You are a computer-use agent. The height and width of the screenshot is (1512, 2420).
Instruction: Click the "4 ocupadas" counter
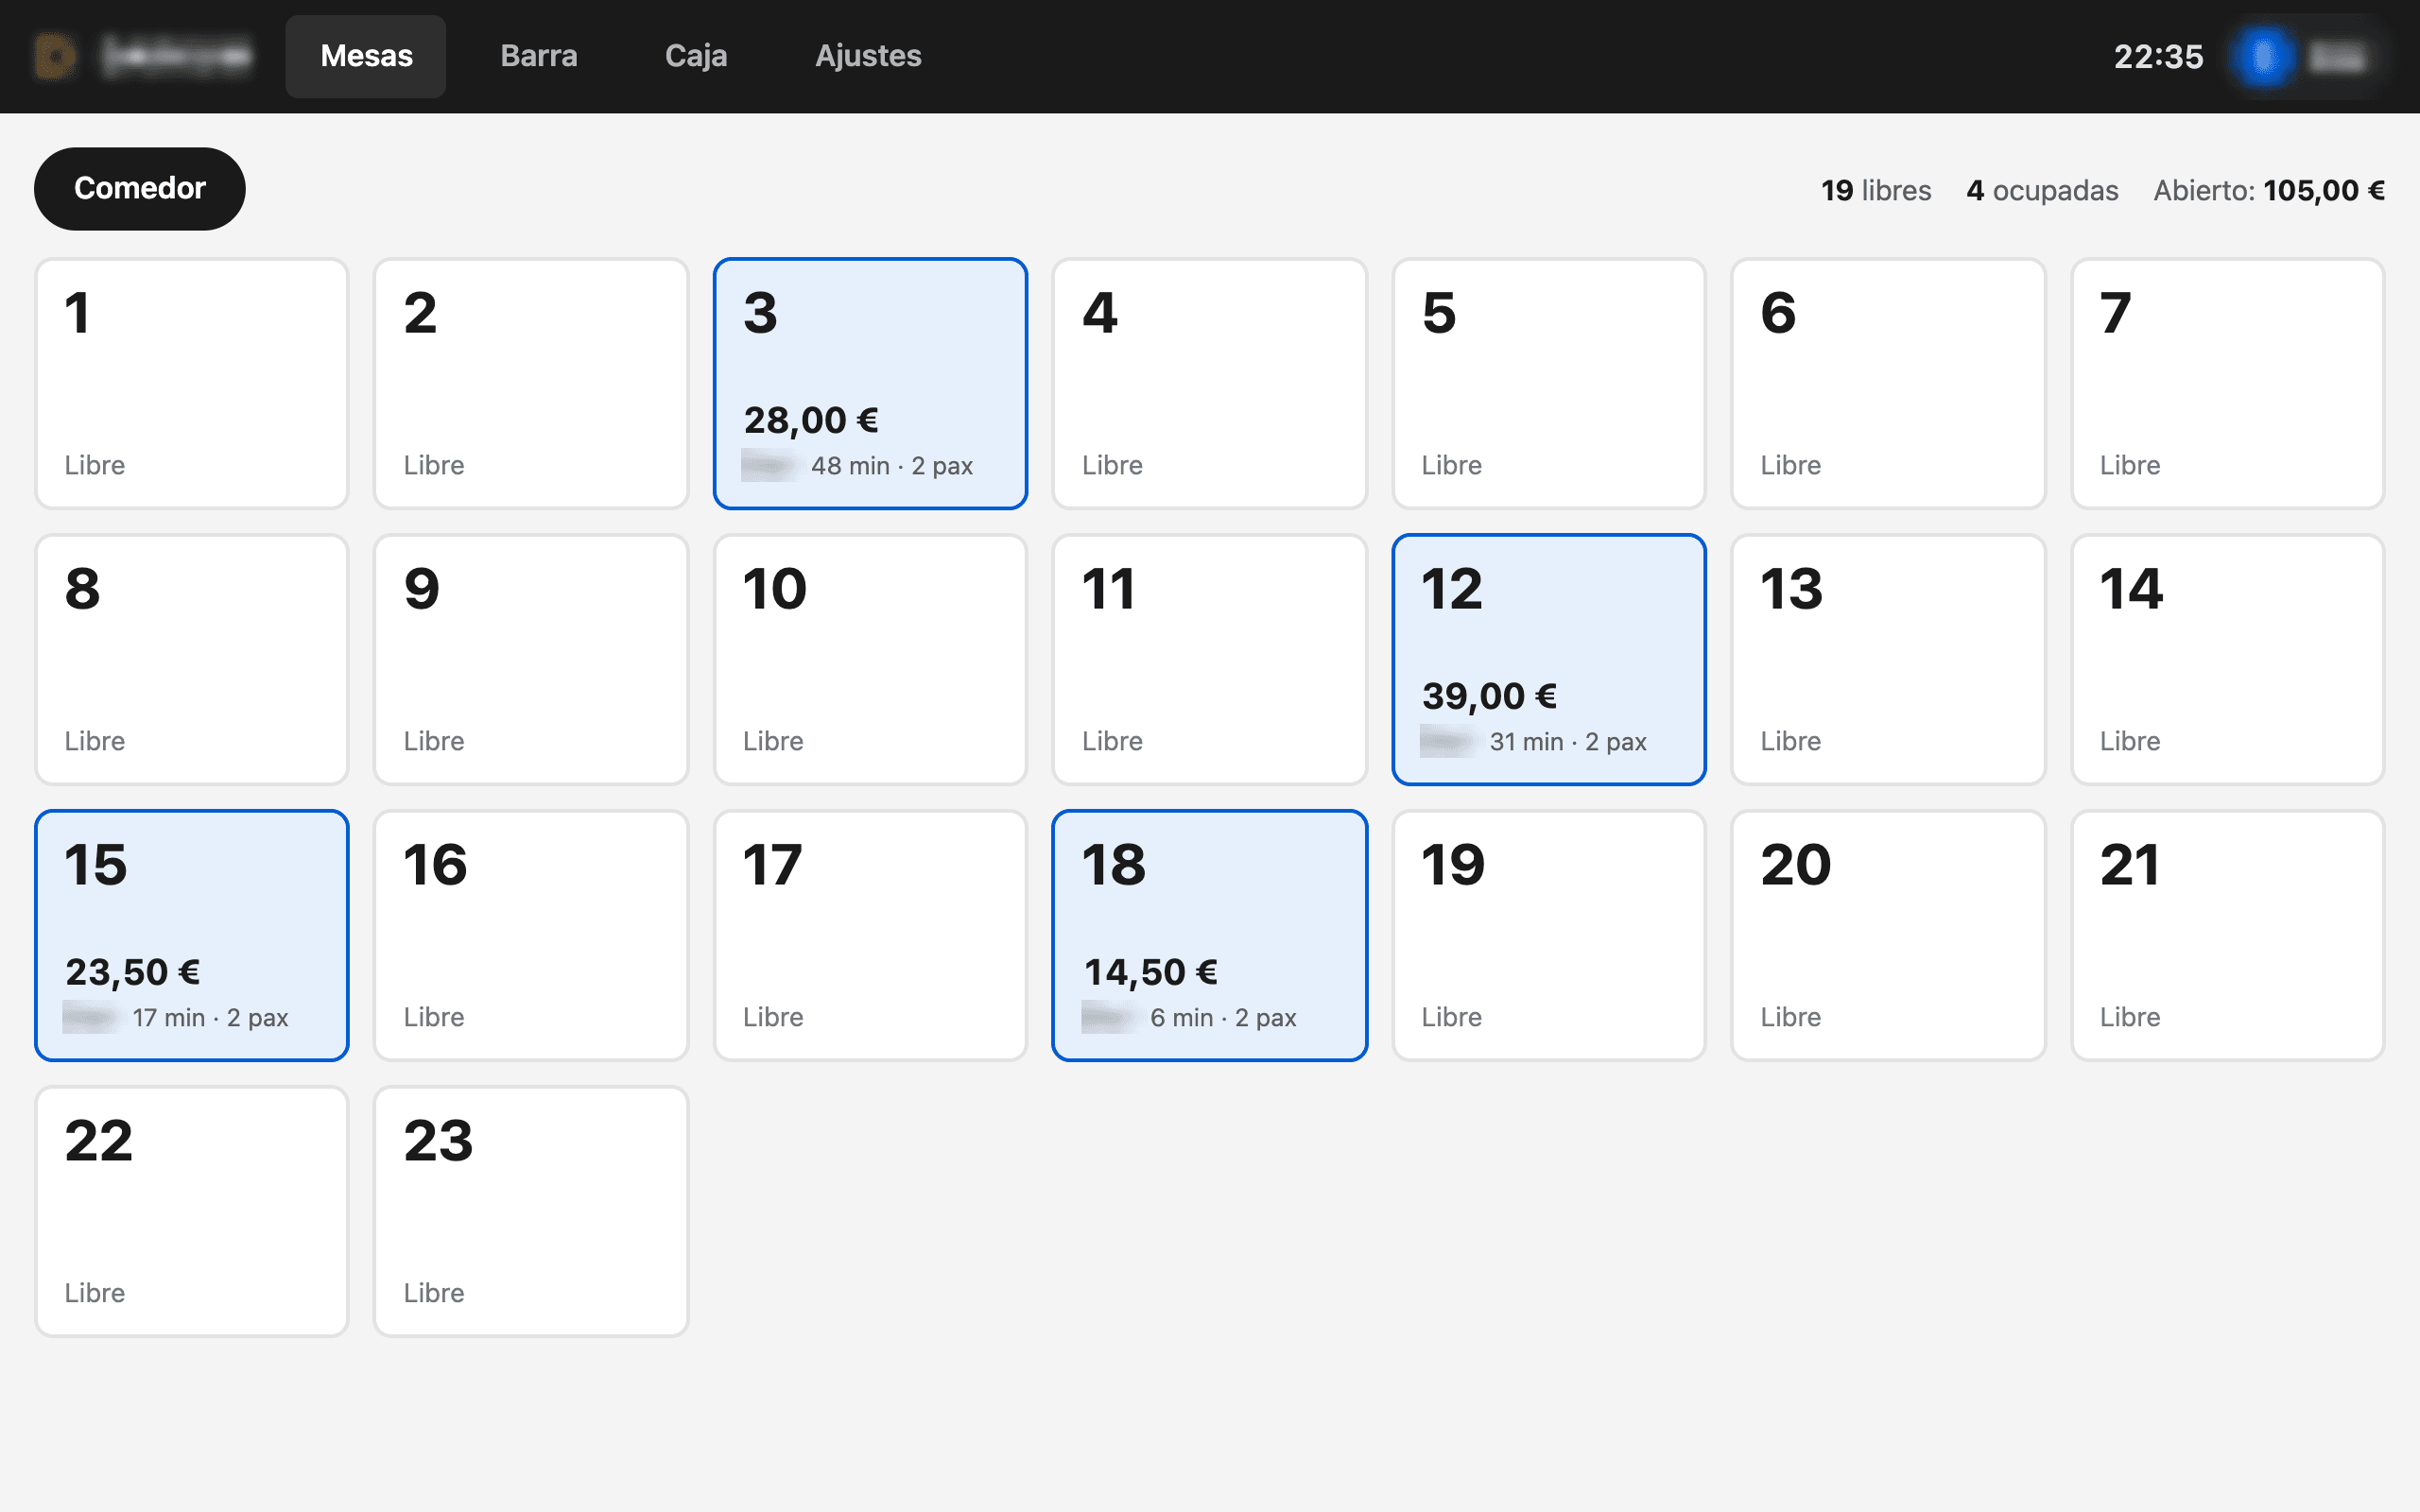[x=2042, y=190]
